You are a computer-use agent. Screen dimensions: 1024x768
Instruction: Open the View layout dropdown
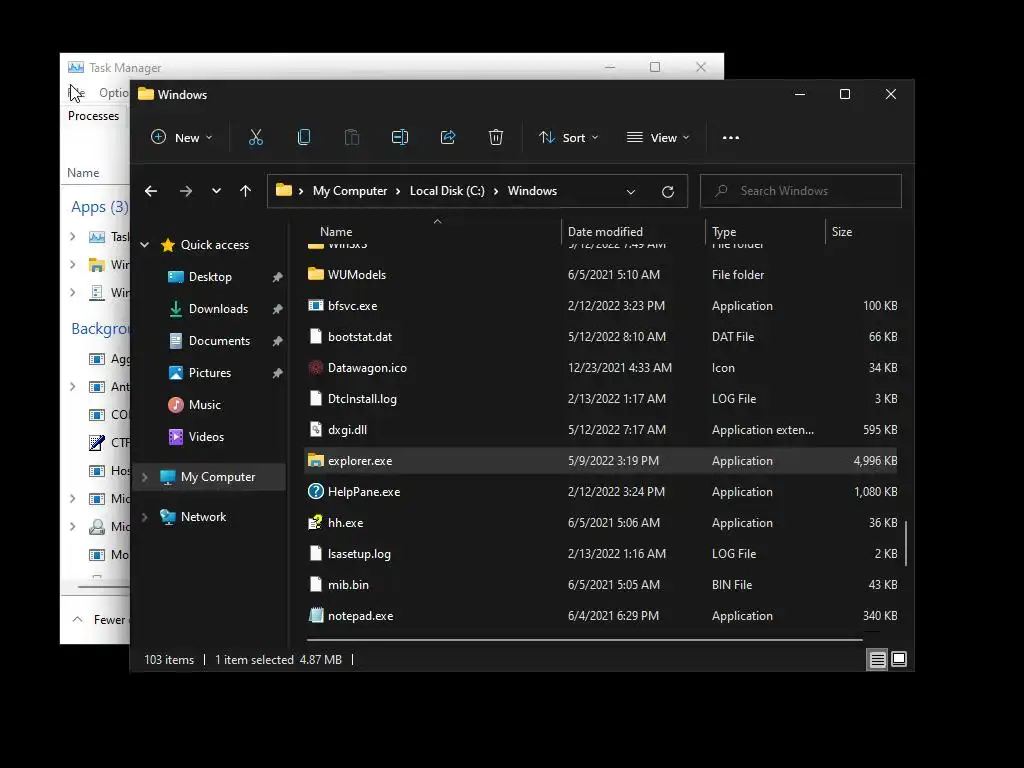point(658,138)
